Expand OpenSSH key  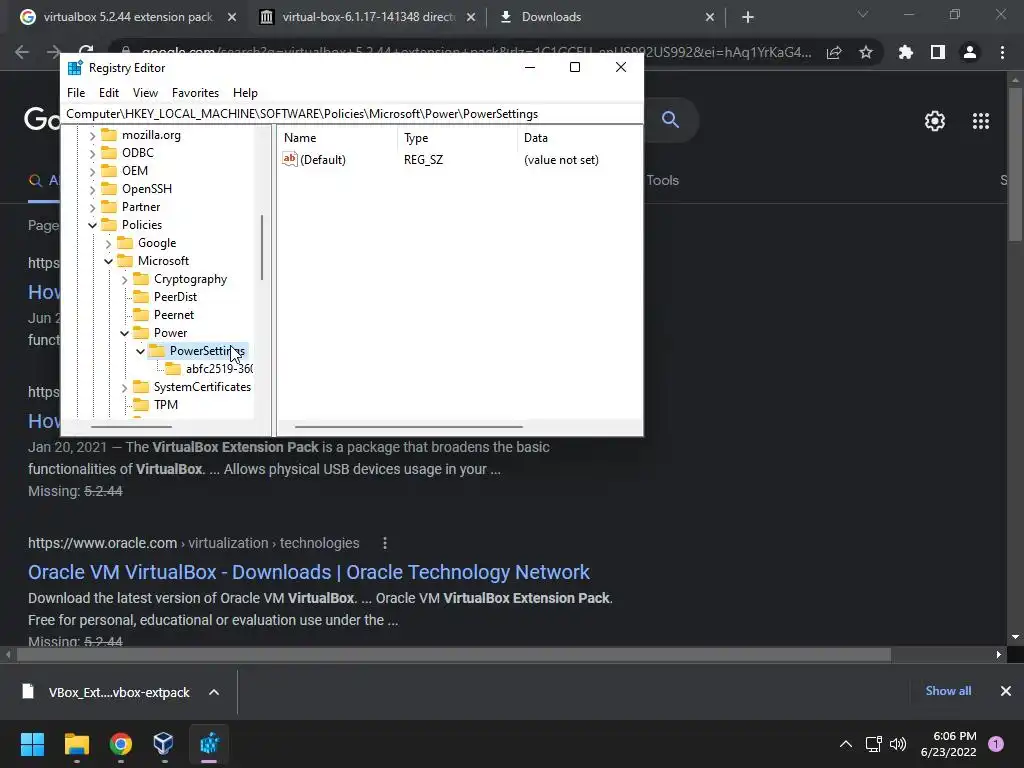(x=92, y=189)
